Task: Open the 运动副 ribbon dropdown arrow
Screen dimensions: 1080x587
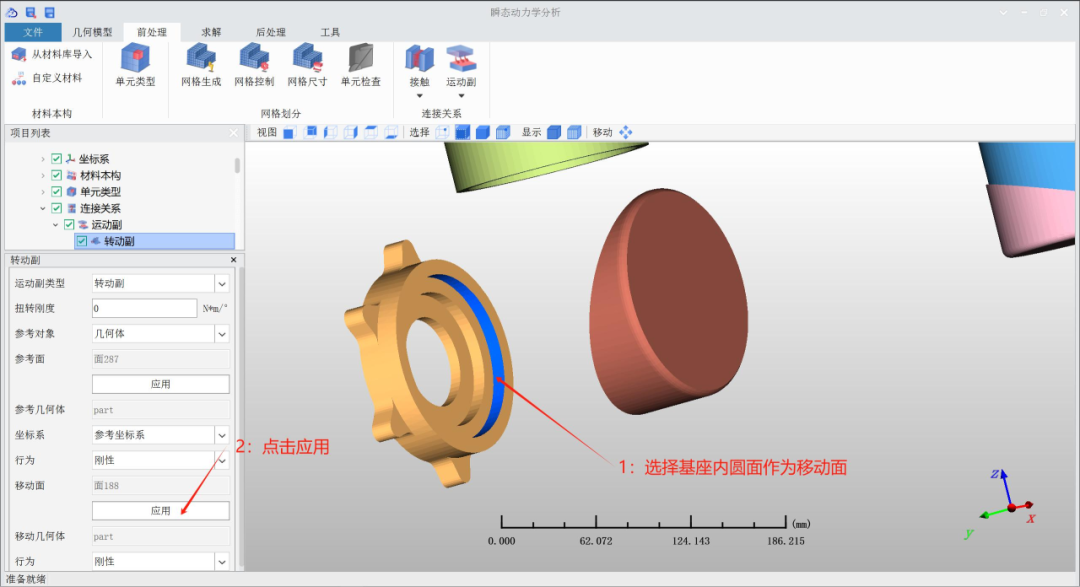Action: point(461,96)
